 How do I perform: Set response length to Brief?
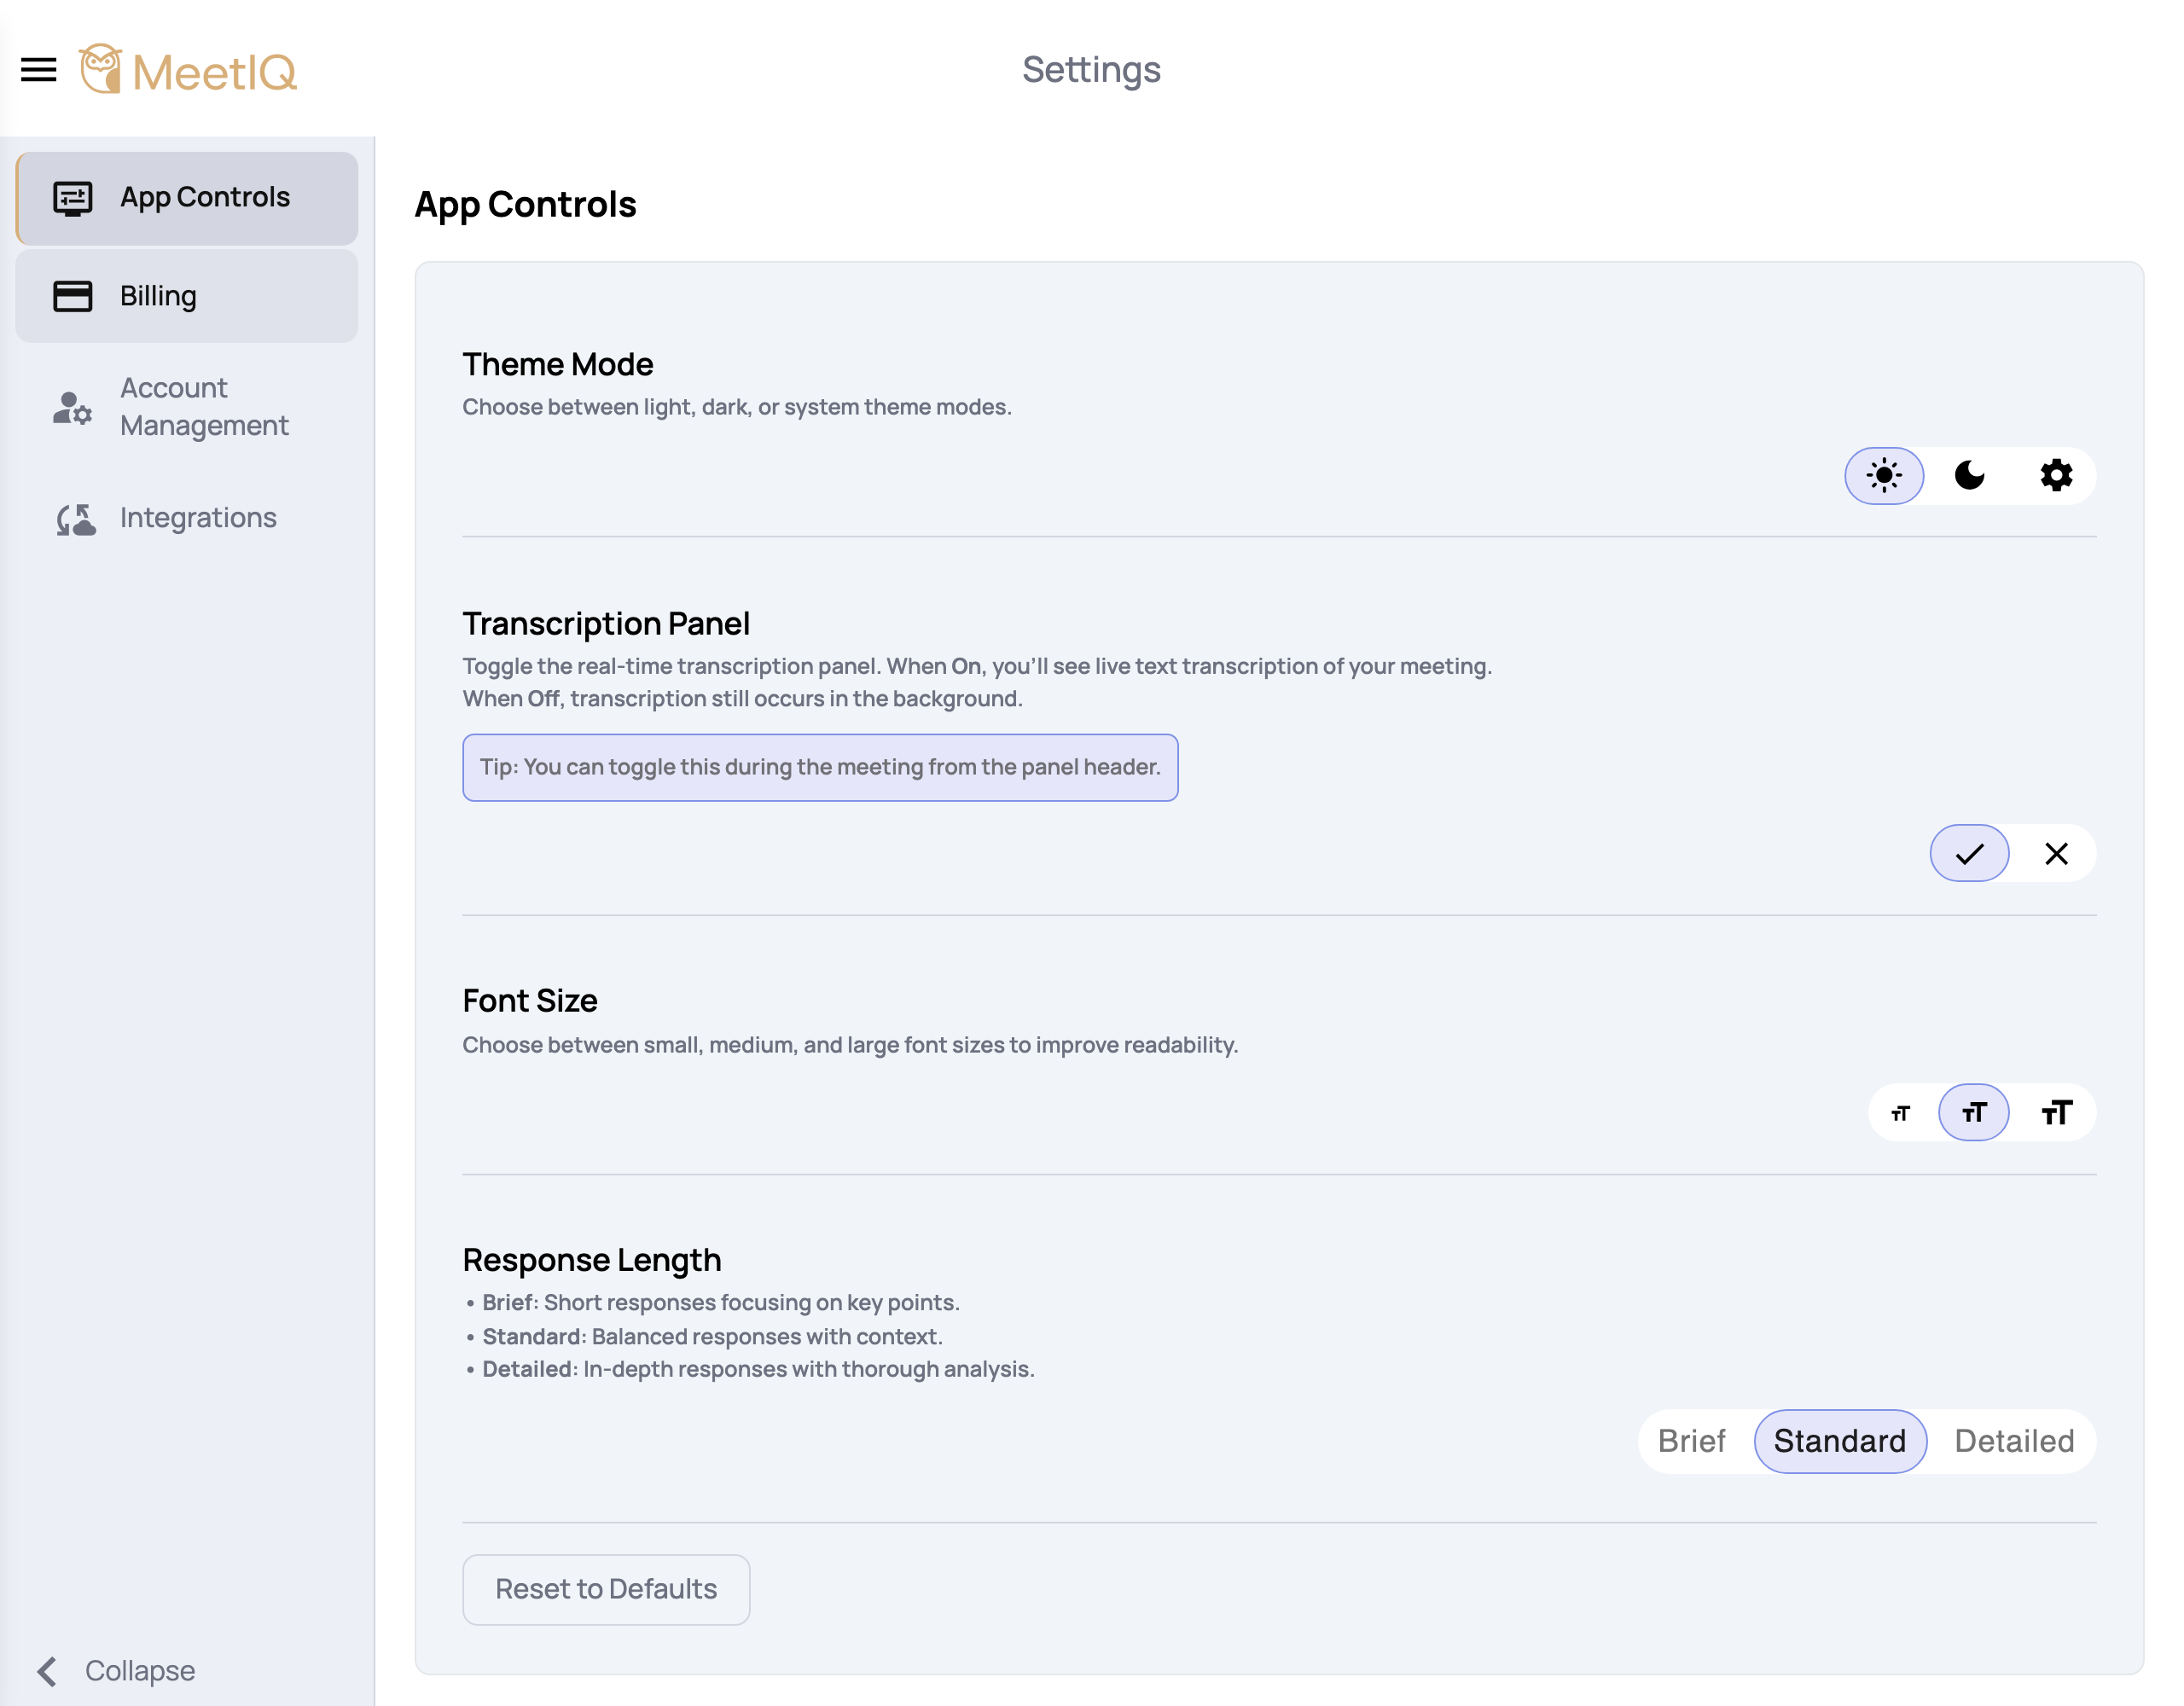pyautogui.click(x=1692, y=1441)
